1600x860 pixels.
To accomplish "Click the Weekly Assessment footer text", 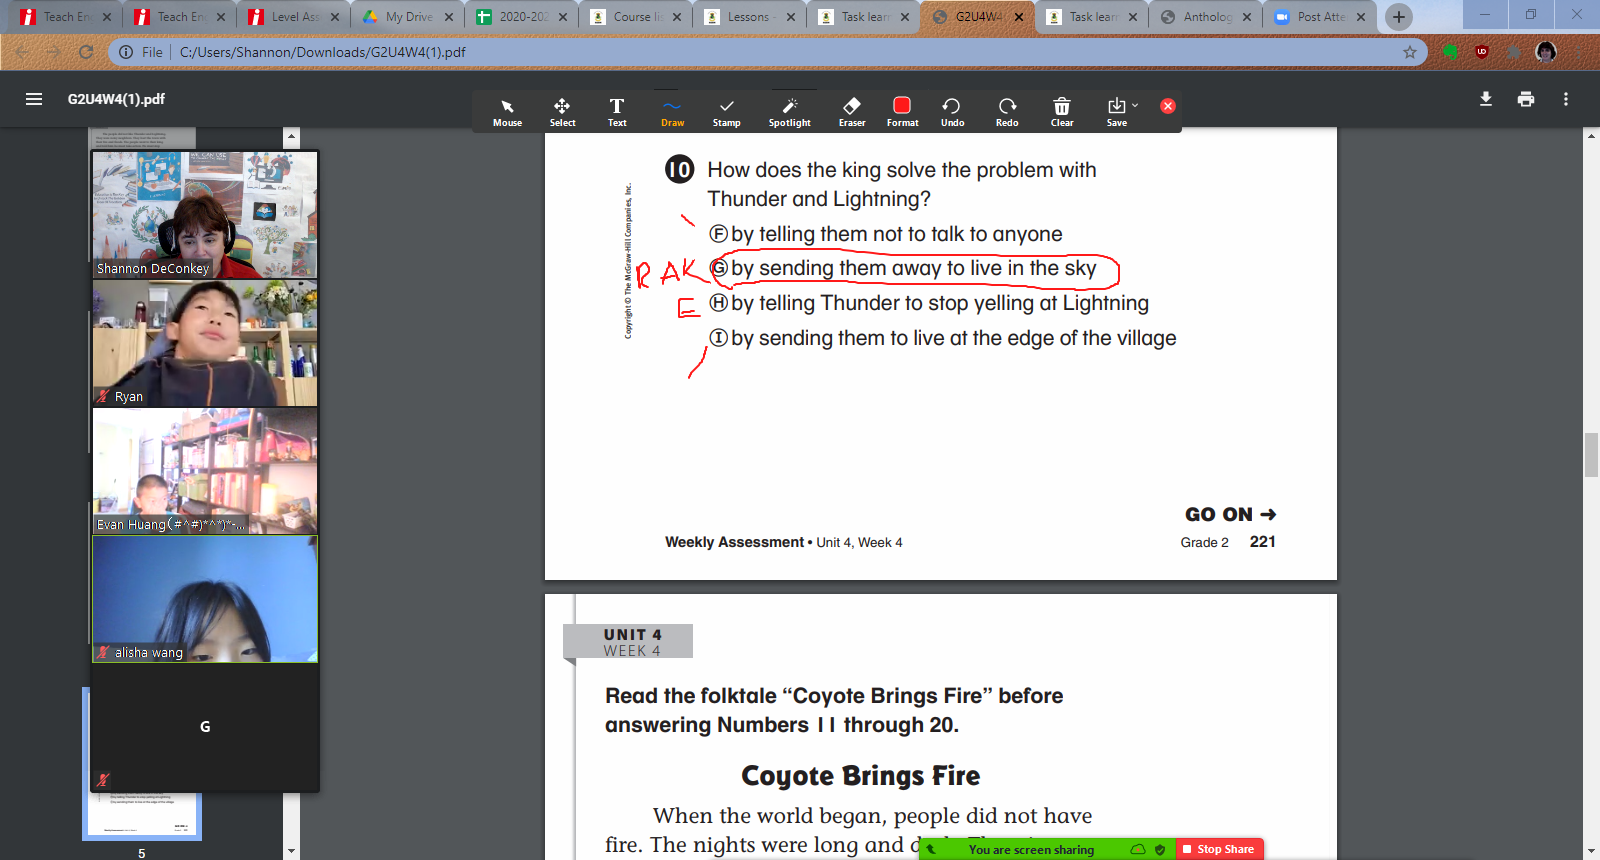I will pos(783,542).
